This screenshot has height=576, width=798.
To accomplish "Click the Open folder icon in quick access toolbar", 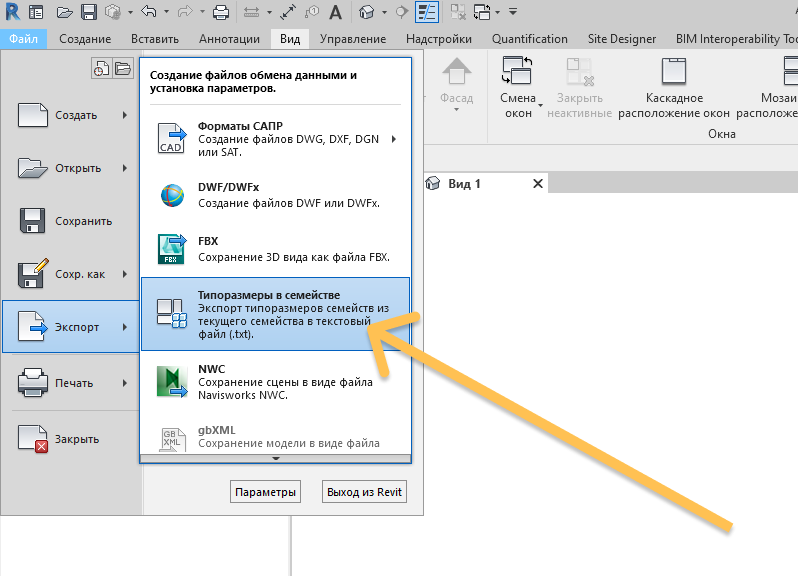I will click(x=65, y=12).
